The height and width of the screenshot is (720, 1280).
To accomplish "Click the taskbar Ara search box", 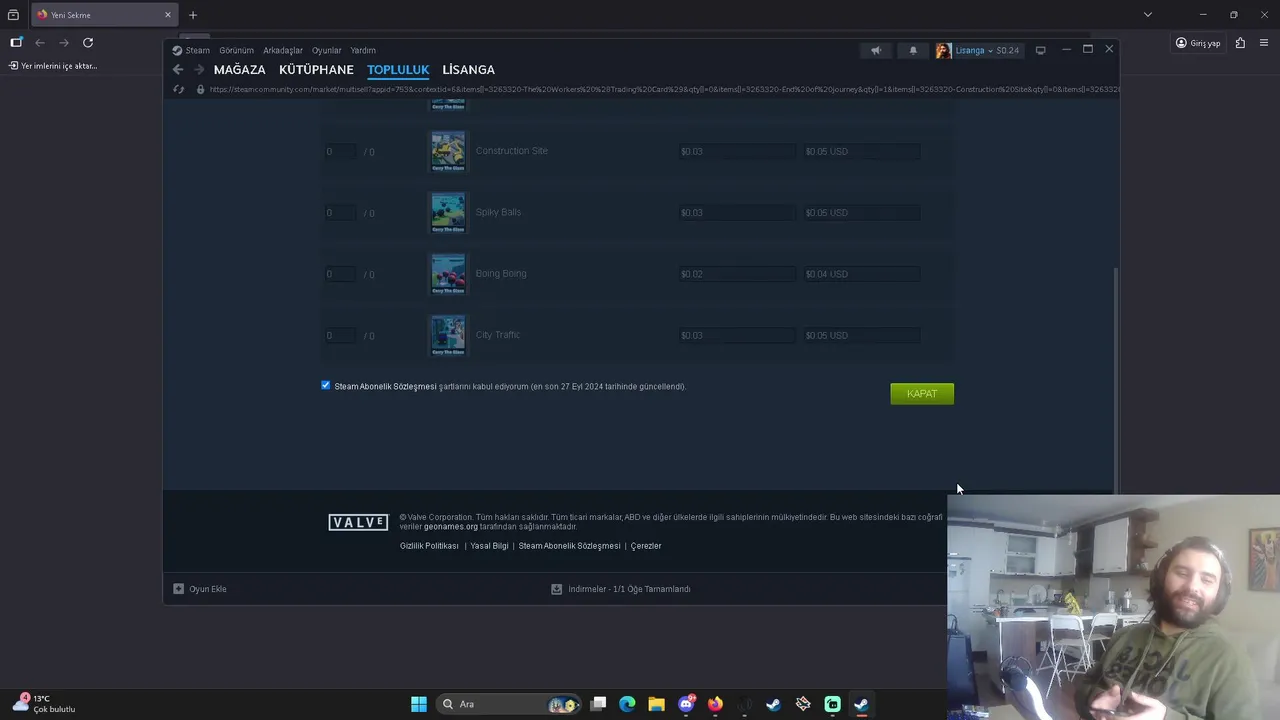I will point(508,704).
